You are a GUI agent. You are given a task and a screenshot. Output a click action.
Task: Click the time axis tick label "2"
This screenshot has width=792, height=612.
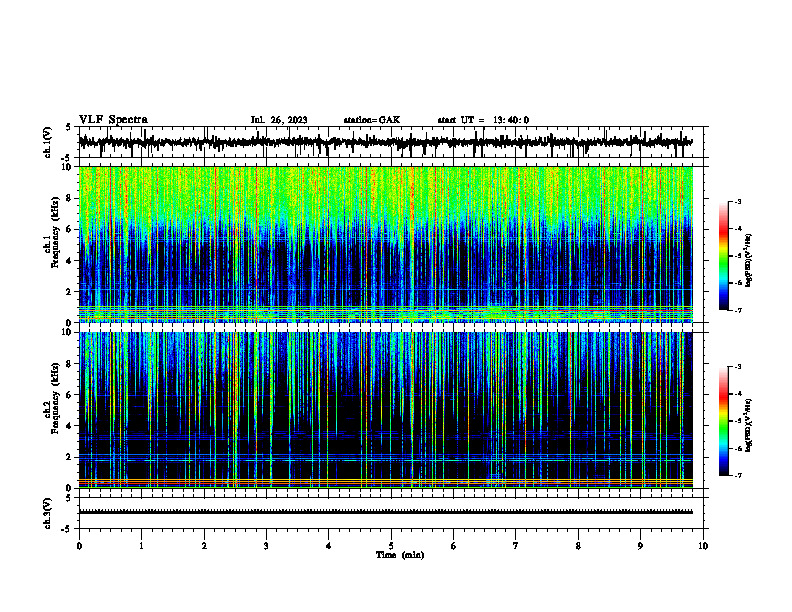coord(204,546)
